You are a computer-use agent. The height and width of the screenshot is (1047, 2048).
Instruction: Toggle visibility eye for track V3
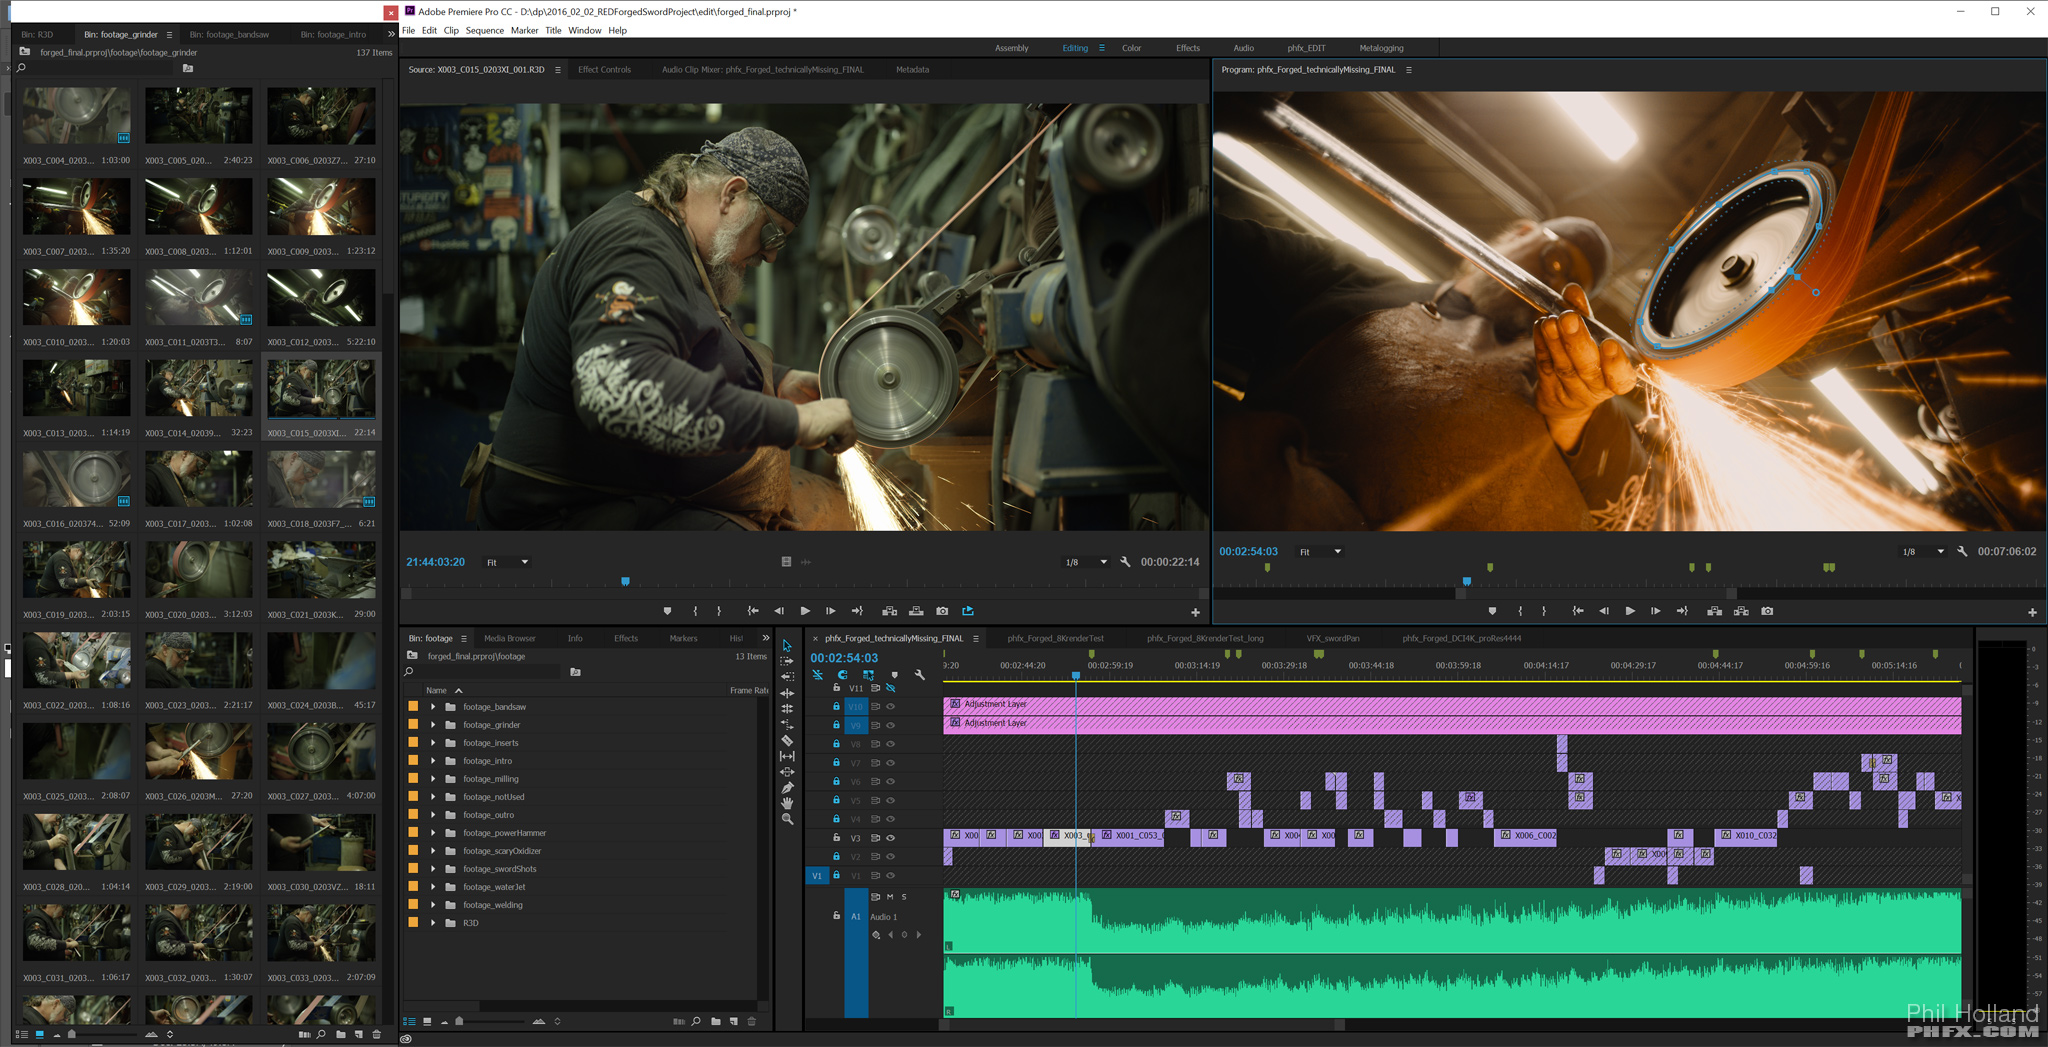pyautogui.click(x=891, y=838)
